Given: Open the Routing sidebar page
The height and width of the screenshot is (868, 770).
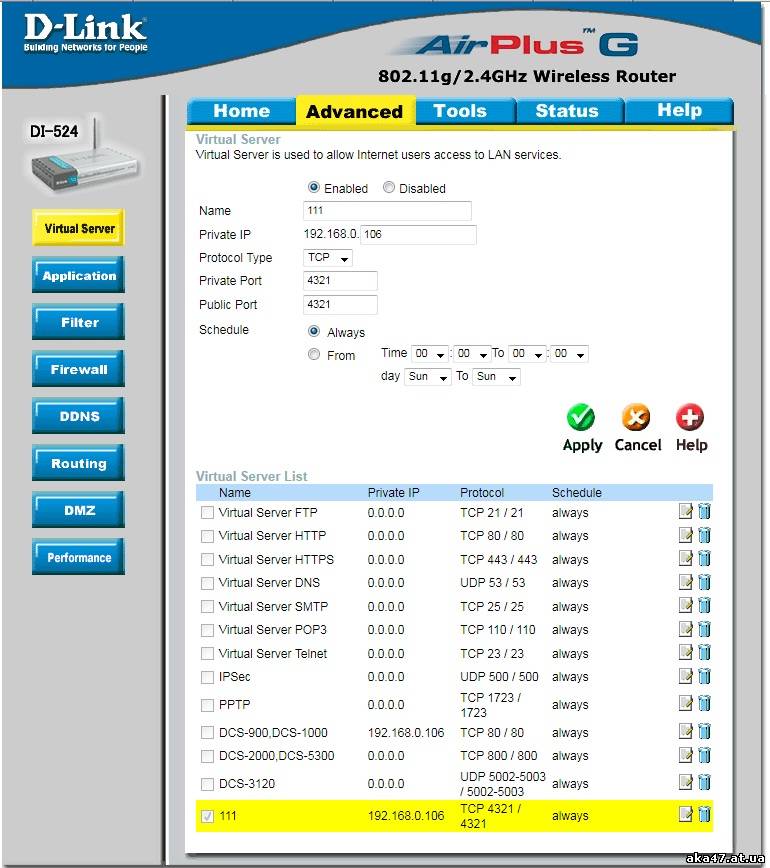Looking at the screenshot, I should (x=78, y=463).
